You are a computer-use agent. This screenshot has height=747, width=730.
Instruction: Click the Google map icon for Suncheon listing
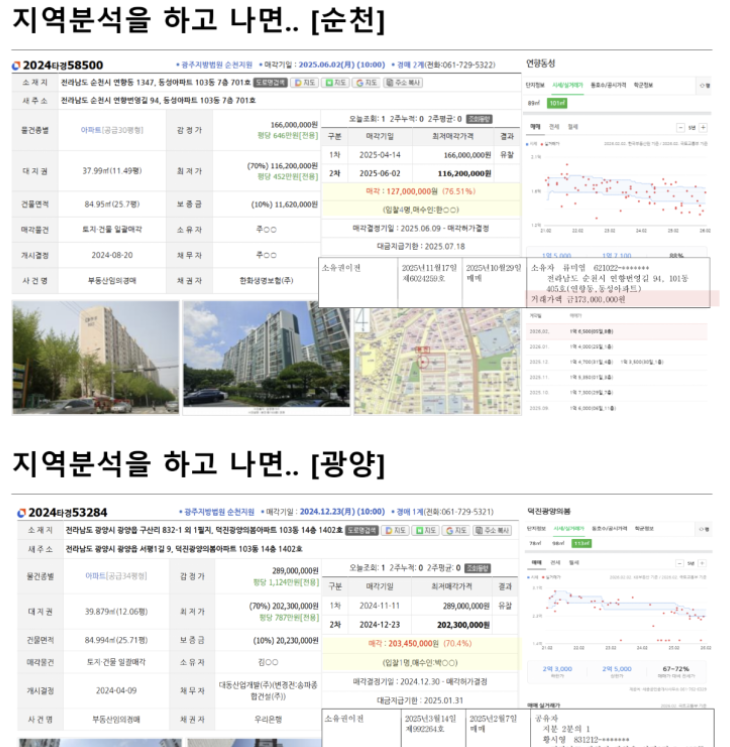point(367,83)
